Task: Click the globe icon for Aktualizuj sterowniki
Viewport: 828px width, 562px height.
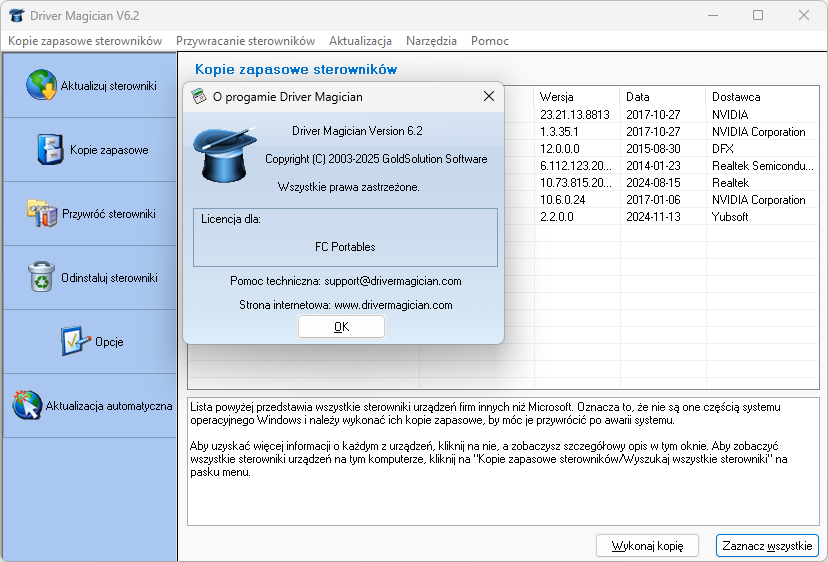Action: [x=41, y=85]
